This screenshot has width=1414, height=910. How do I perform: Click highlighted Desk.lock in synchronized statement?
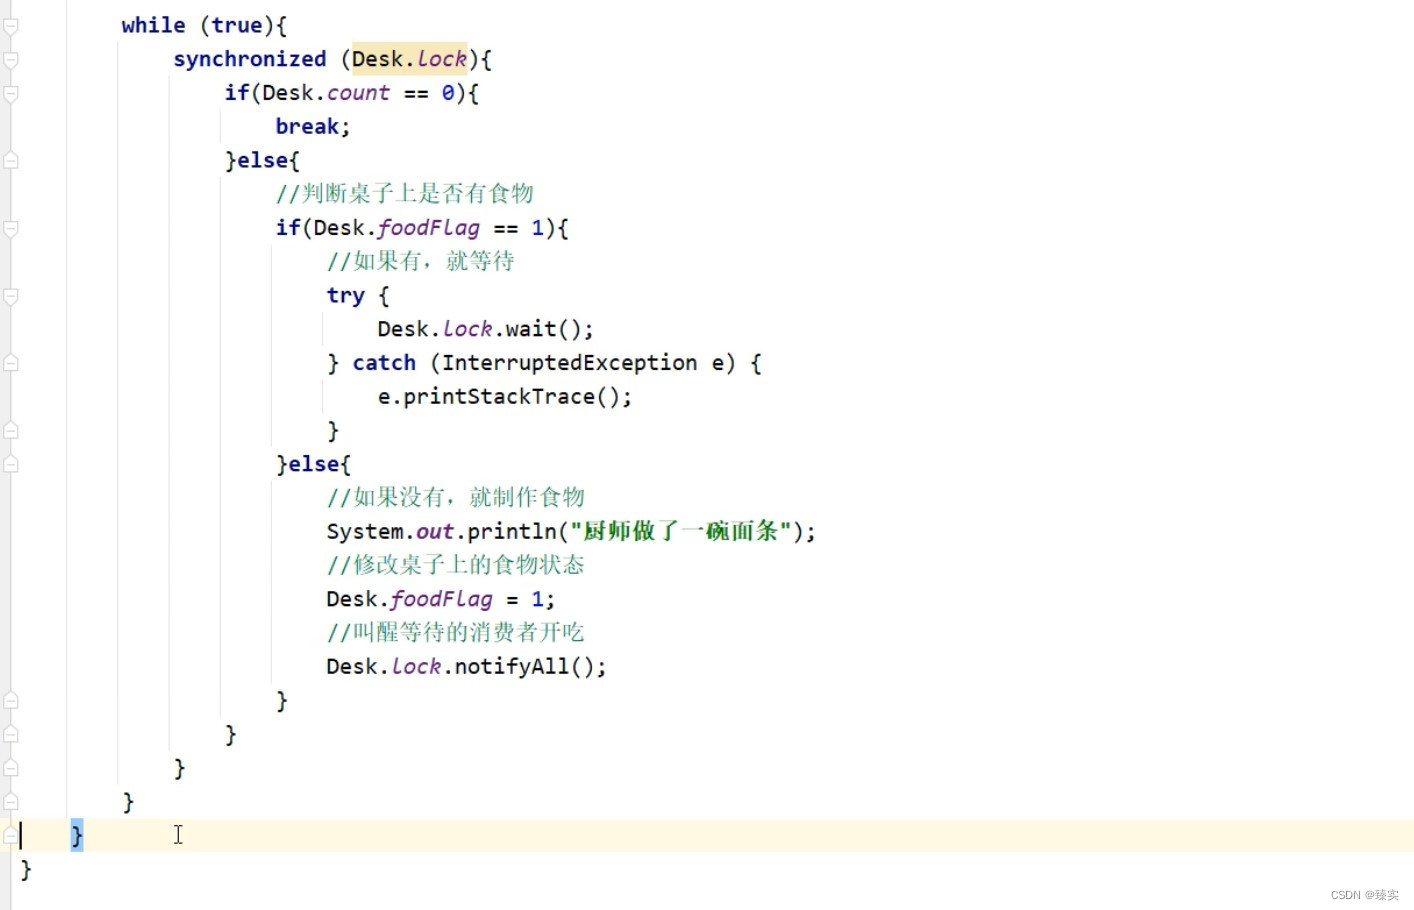pyautogui.click(x=410, y=59)
